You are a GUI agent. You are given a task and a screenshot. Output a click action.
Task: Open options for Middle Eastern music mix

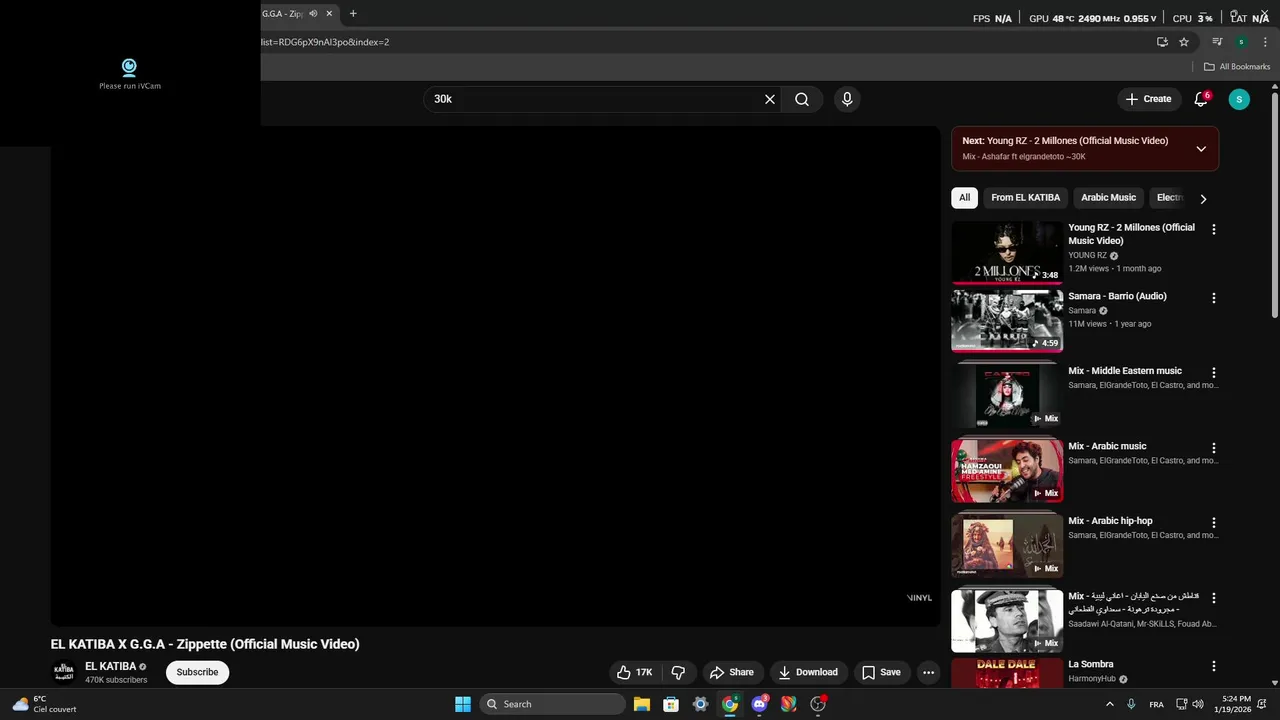click(x=1214, y=373)
